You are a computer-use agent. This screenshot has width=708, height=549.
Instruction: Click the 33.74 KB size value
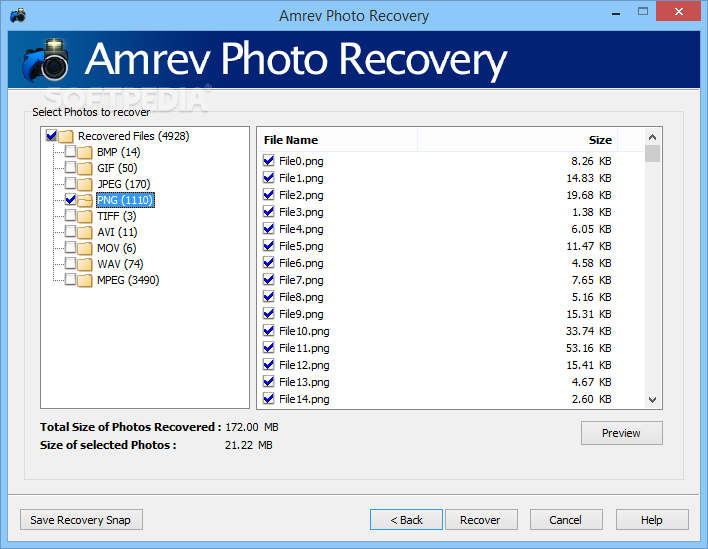589,331
